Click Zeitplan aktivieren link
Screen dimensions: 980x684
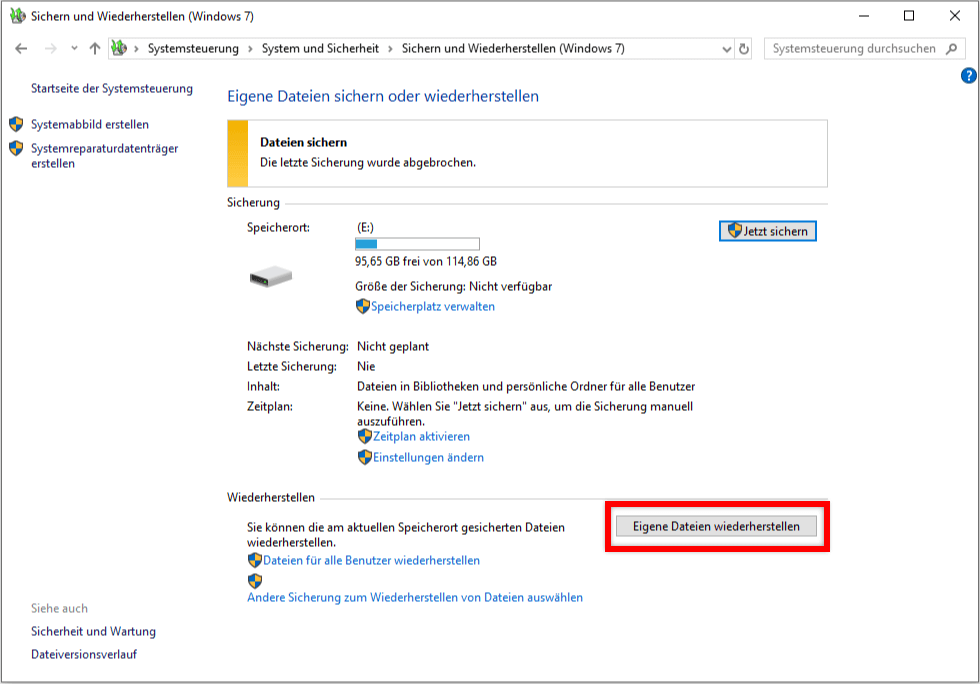421,436
